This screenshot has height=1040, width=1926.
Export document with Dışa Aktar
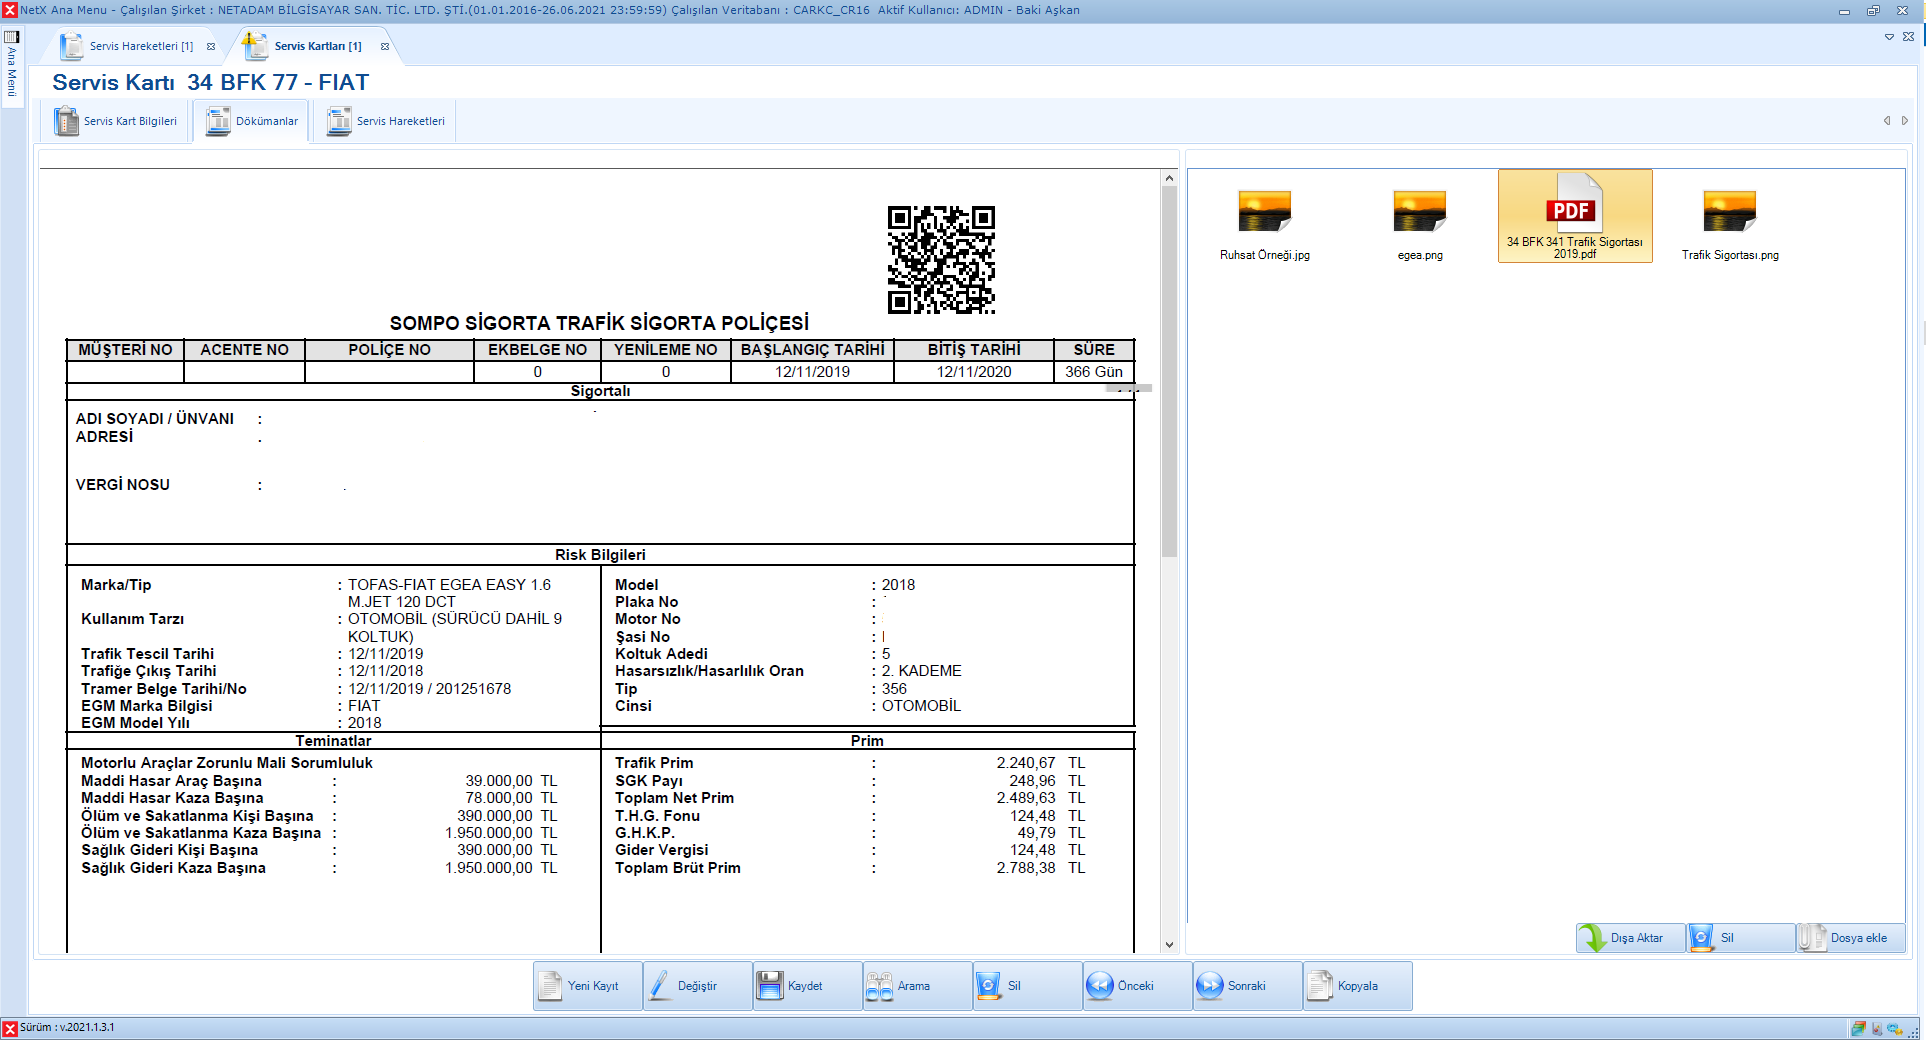(x=1631, y=938)
